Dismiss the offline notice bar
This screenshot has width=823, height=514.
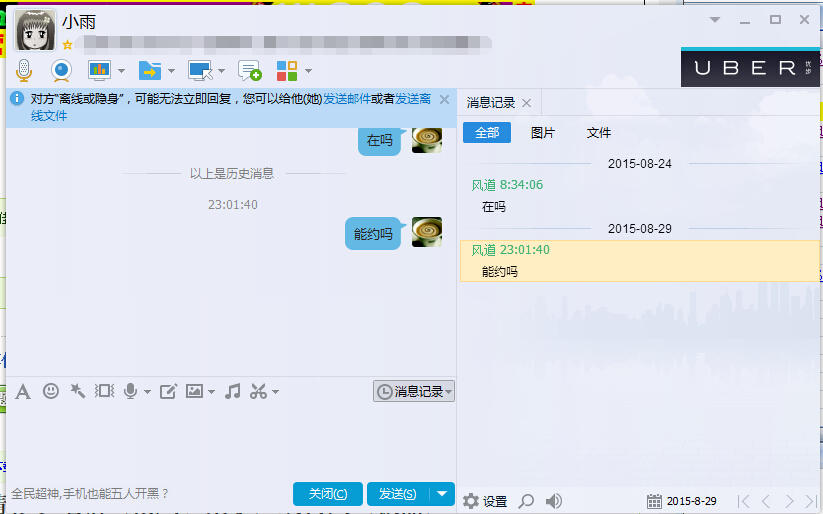tap(444, 99)
